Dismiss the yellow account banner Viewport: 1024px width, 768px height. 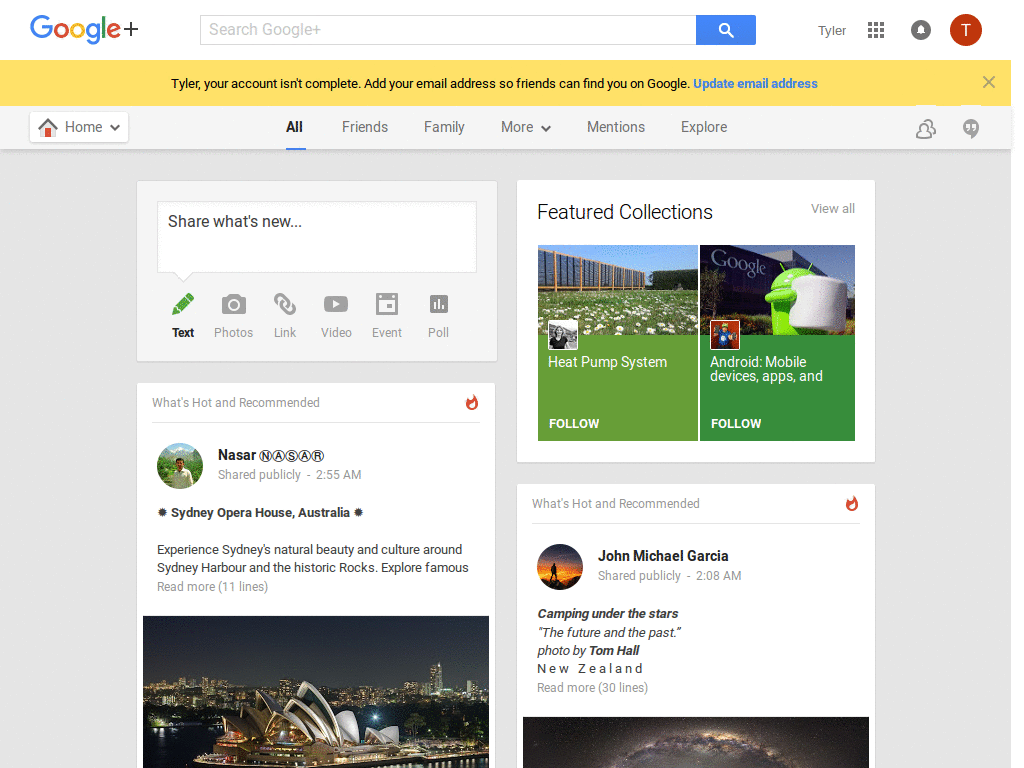pyautogui.click(x=989, y=82)
